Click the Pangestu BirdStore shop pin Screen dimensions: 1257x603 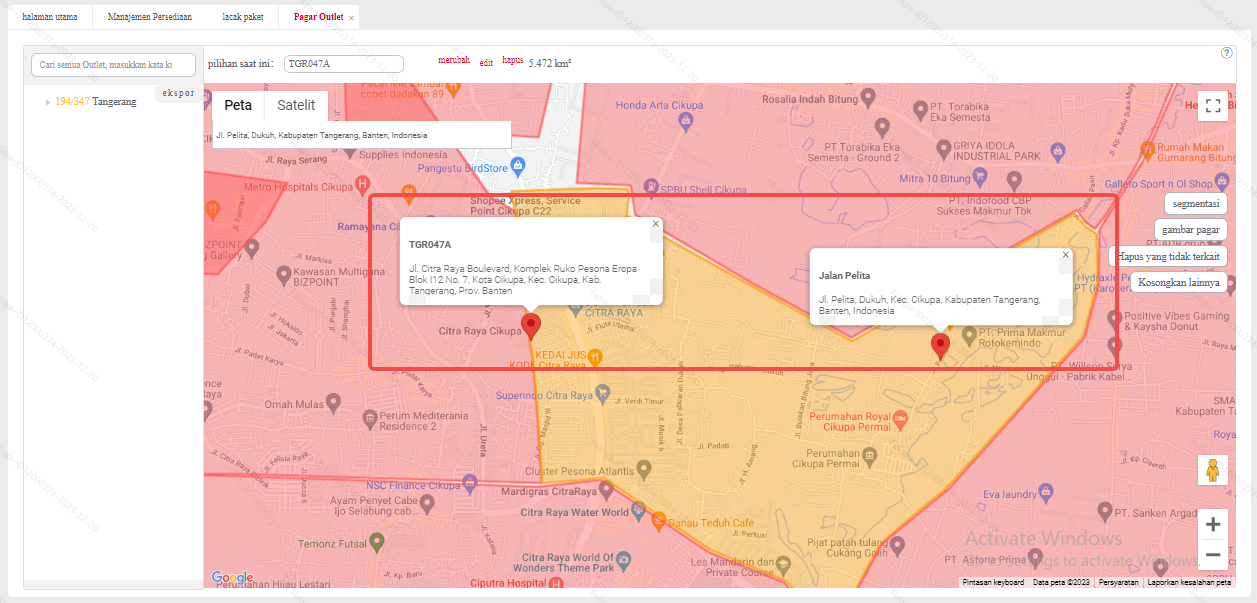(x=516, y=166)
